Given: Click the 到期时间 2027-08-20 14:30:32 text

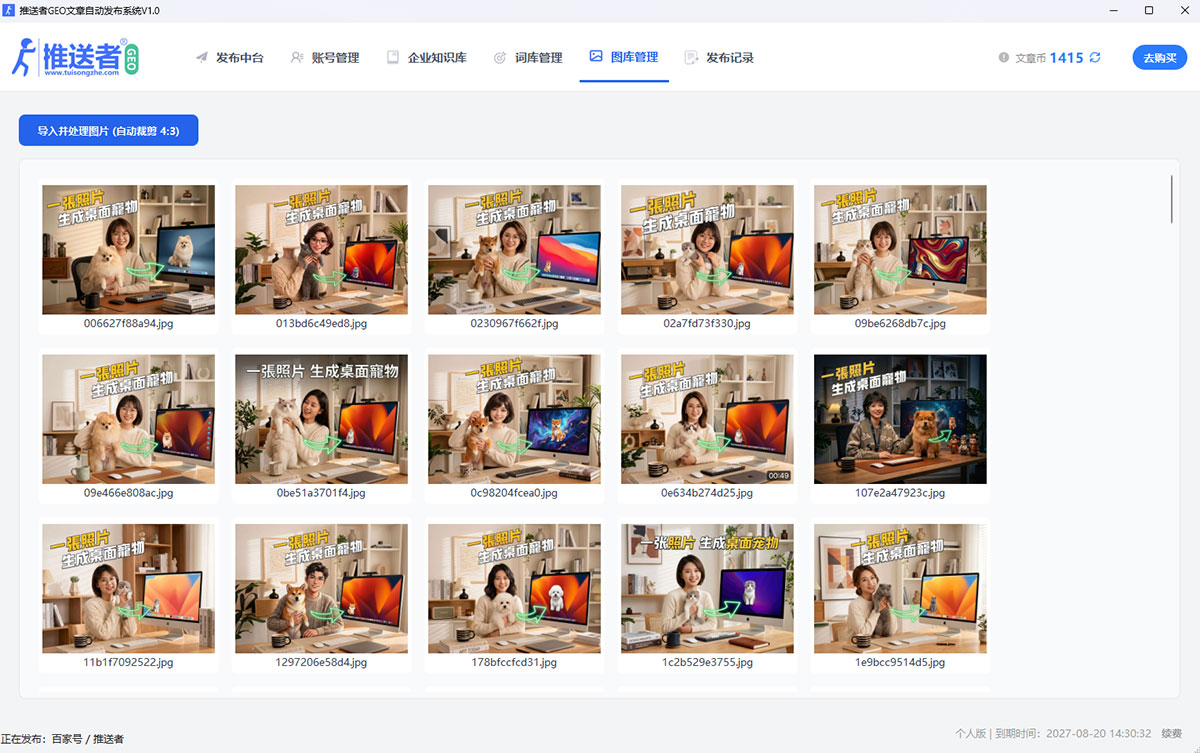Looking at the screenshot, I should 1074,734.
